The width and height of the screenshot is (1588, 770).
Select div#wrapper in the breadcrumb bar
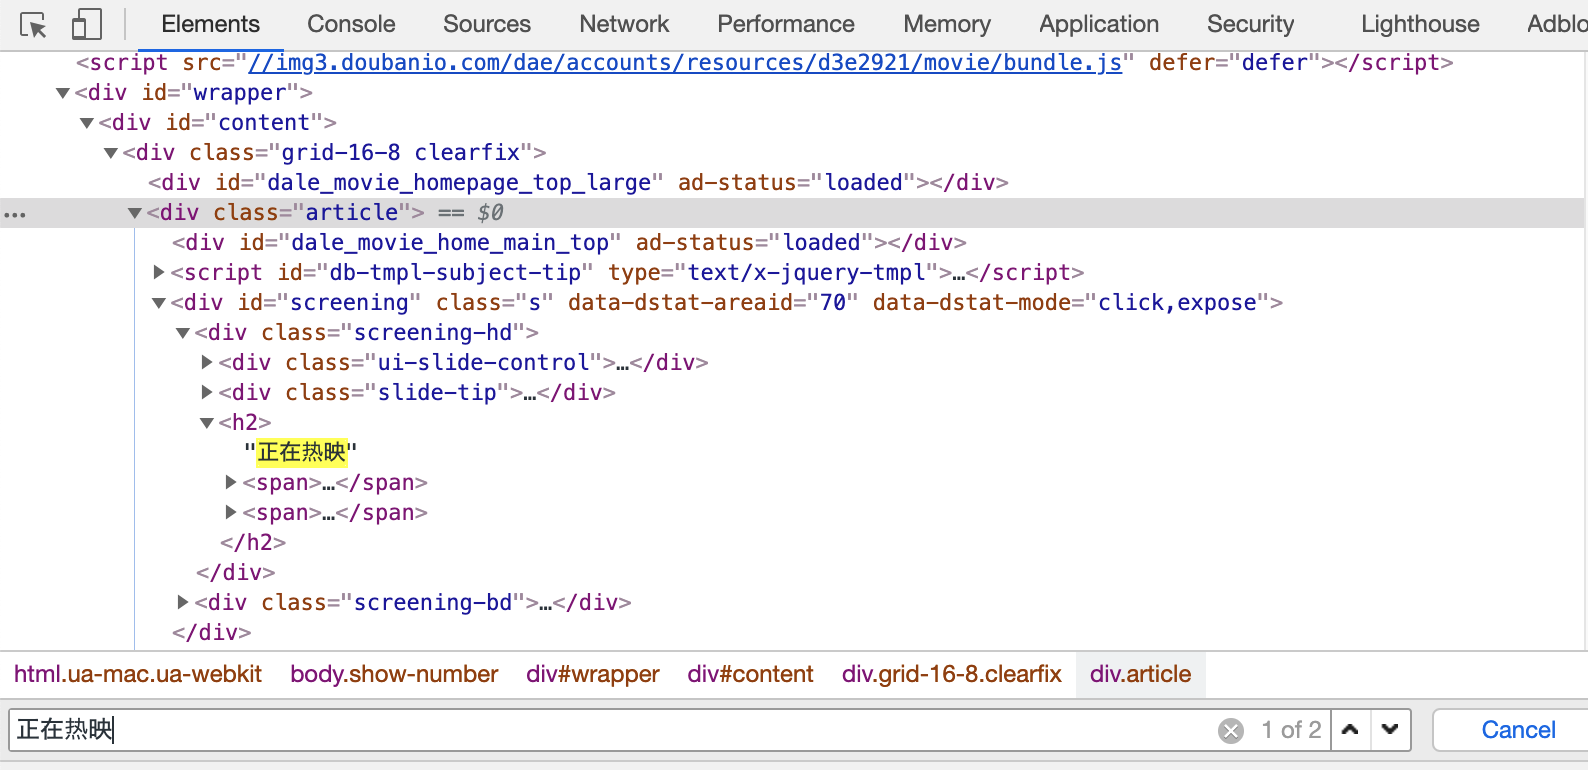(593, 674)
